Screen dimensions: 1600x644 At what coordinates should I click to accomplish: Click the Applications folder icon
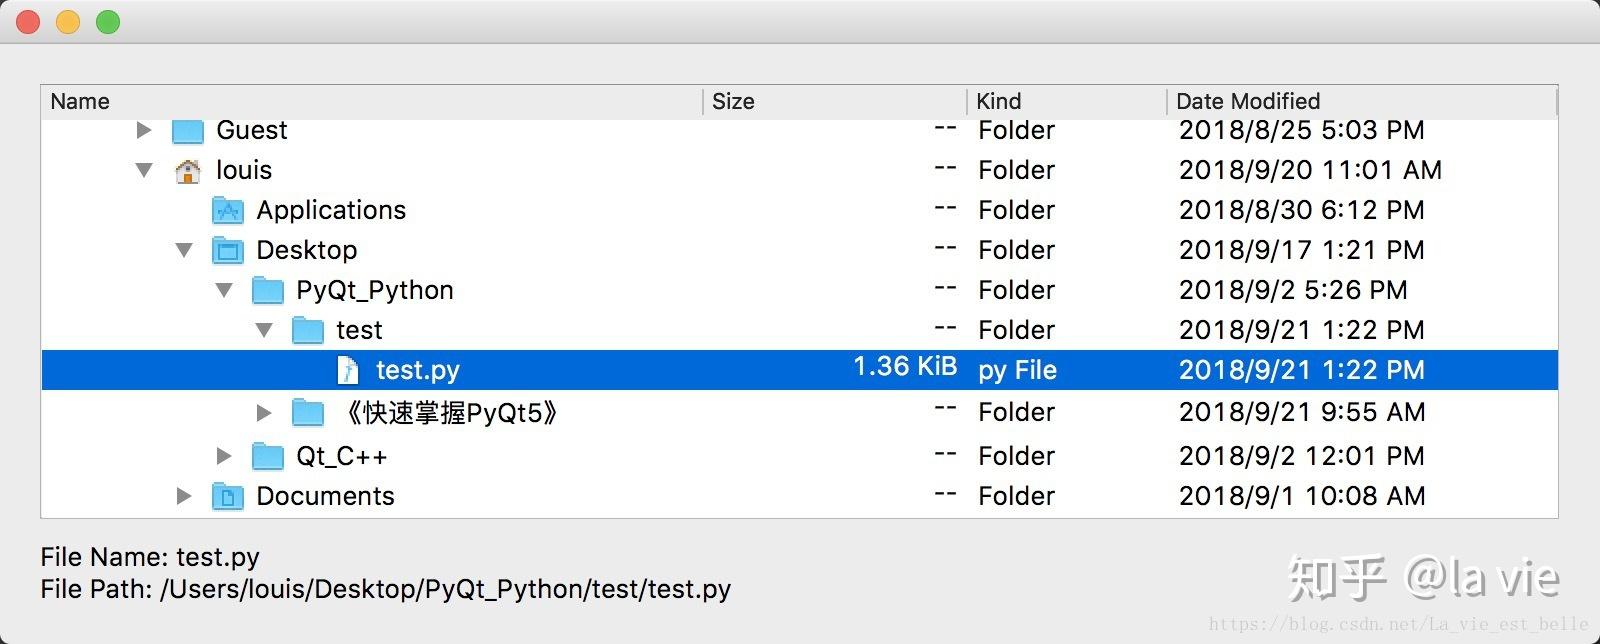pyautogui.click(x=228, y=211)
